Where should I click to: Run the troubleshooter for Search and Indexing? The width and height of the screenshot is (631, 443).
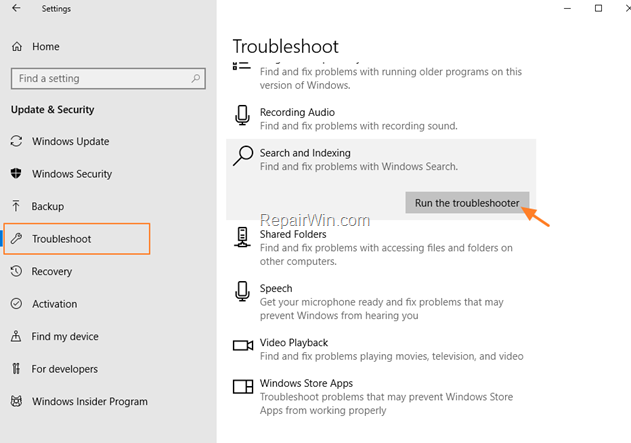[x=467, y=203]
